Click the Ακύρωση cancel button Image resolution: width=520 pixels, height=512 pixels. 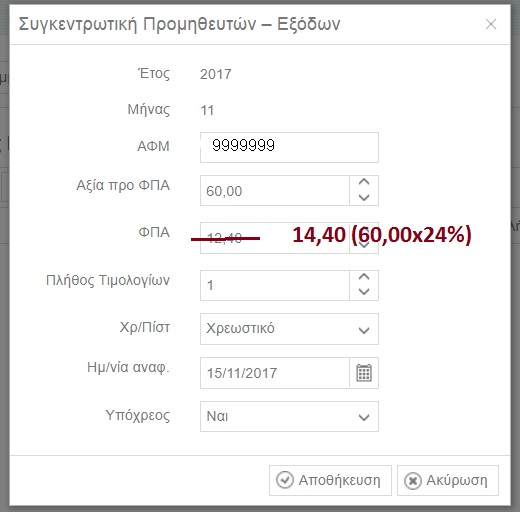pyautogui.click(x=448, y=480)
